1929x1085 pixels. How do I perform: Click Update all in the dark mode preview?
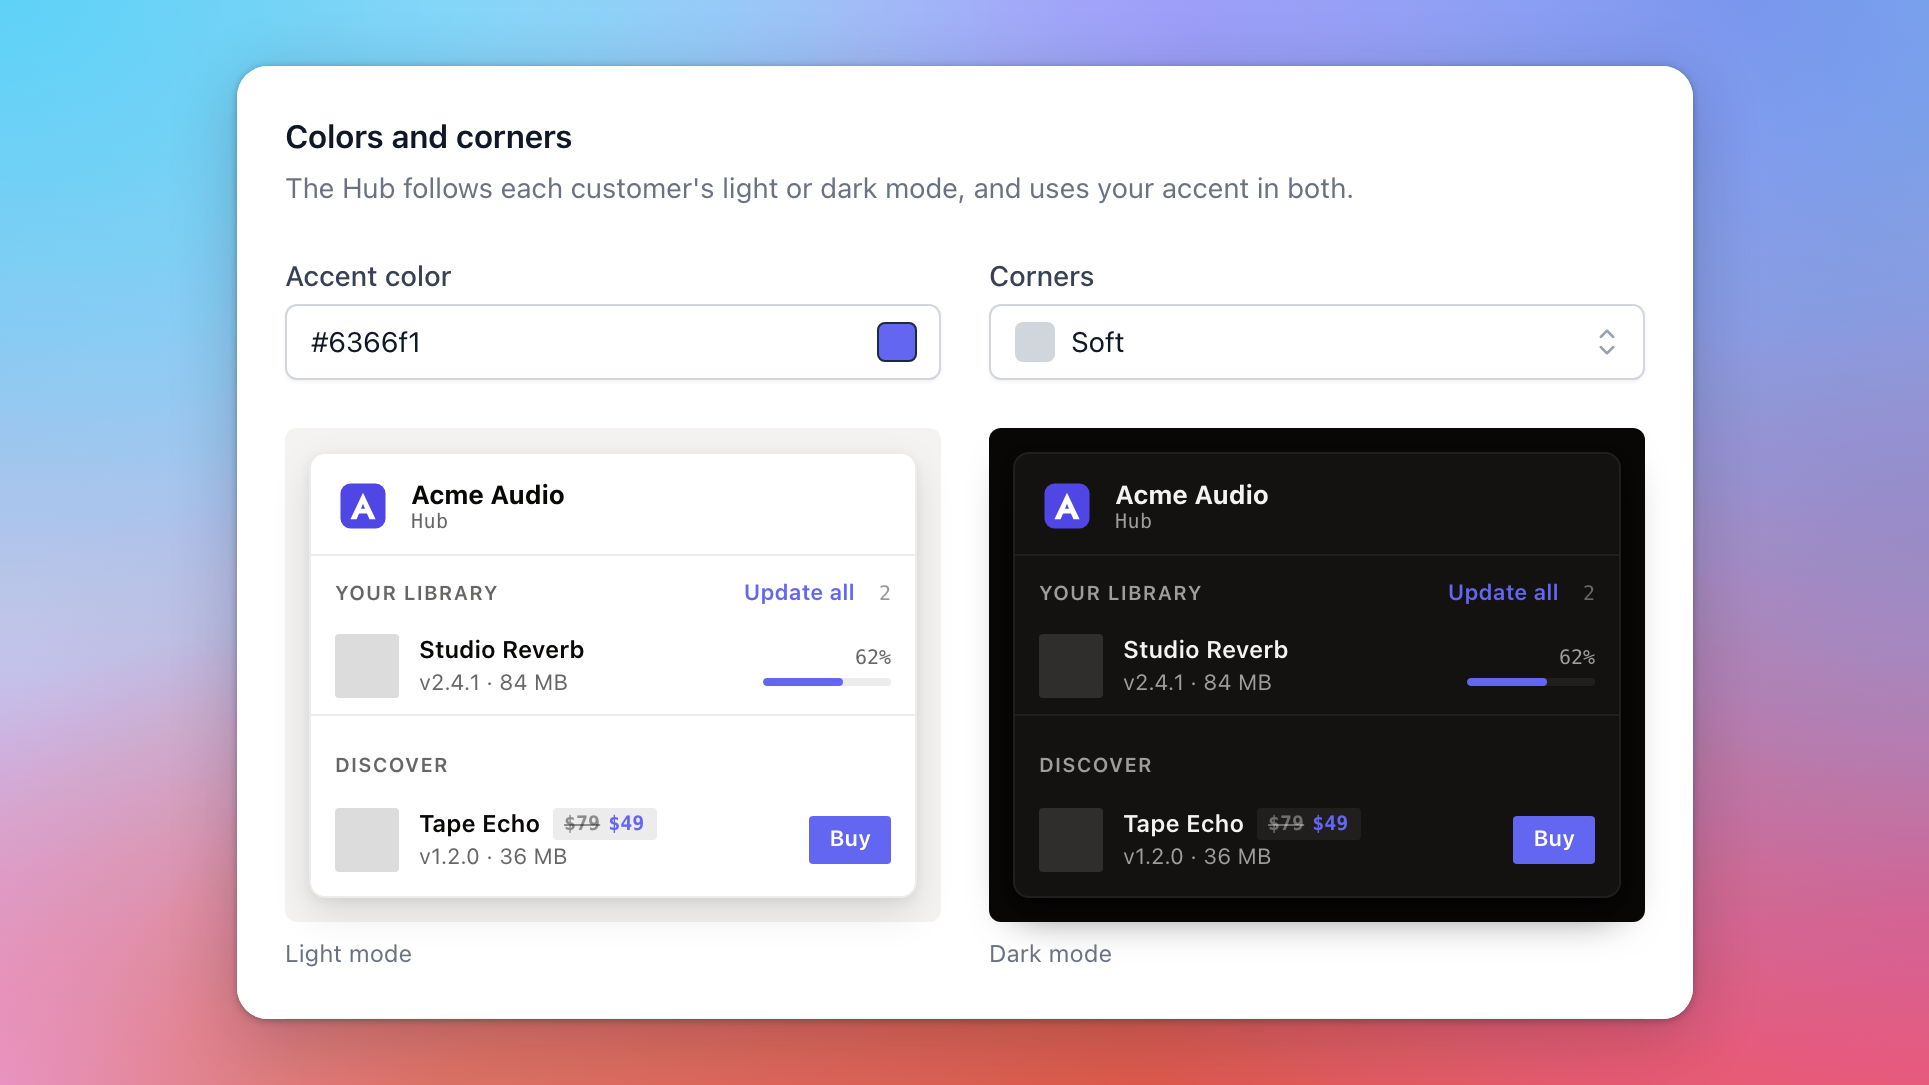(x=1503, y=592)
